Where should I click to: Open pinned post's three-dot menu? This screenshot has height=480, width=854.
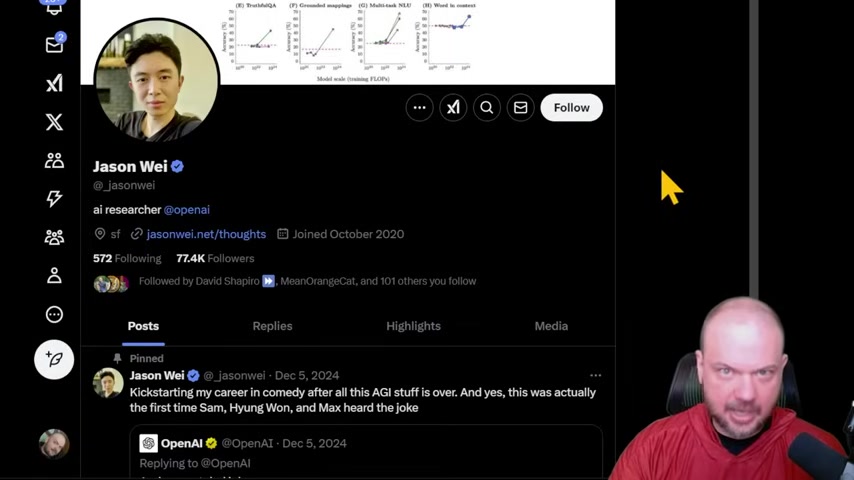tap(595, 375)
